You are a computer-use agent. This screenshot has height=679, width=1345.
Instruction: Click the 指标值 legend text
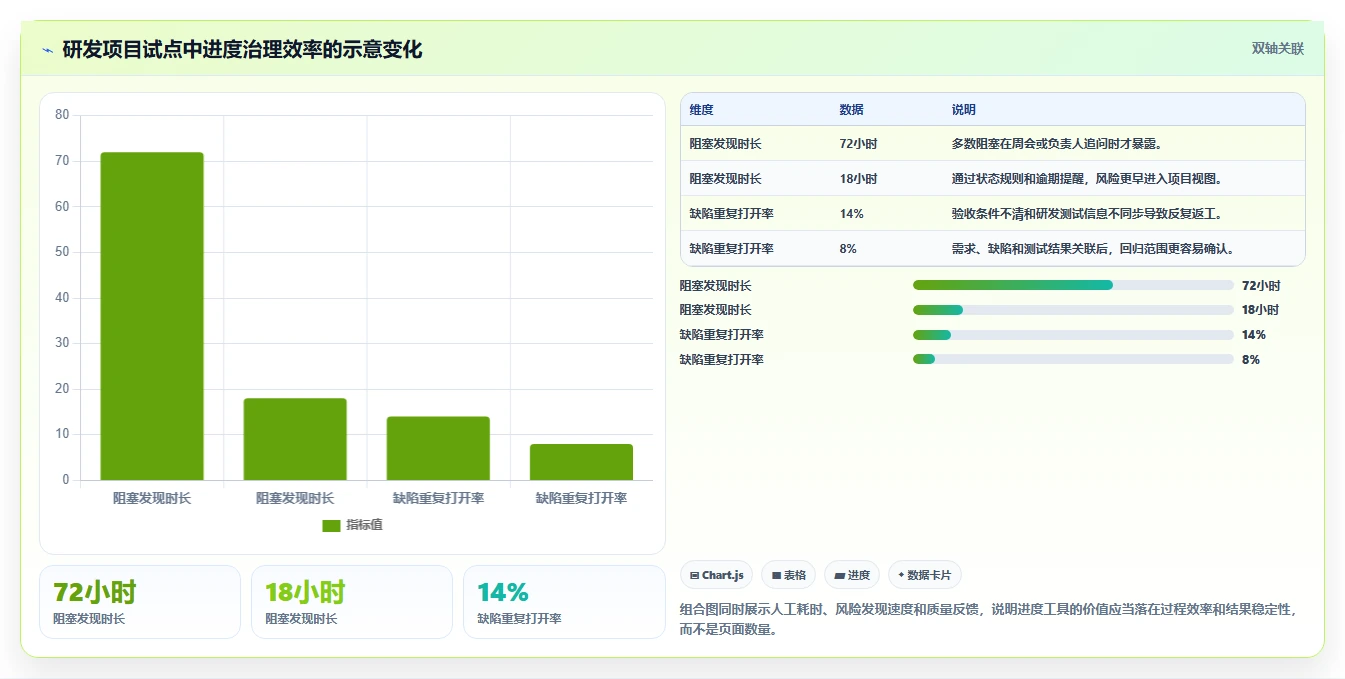(364, 526)
